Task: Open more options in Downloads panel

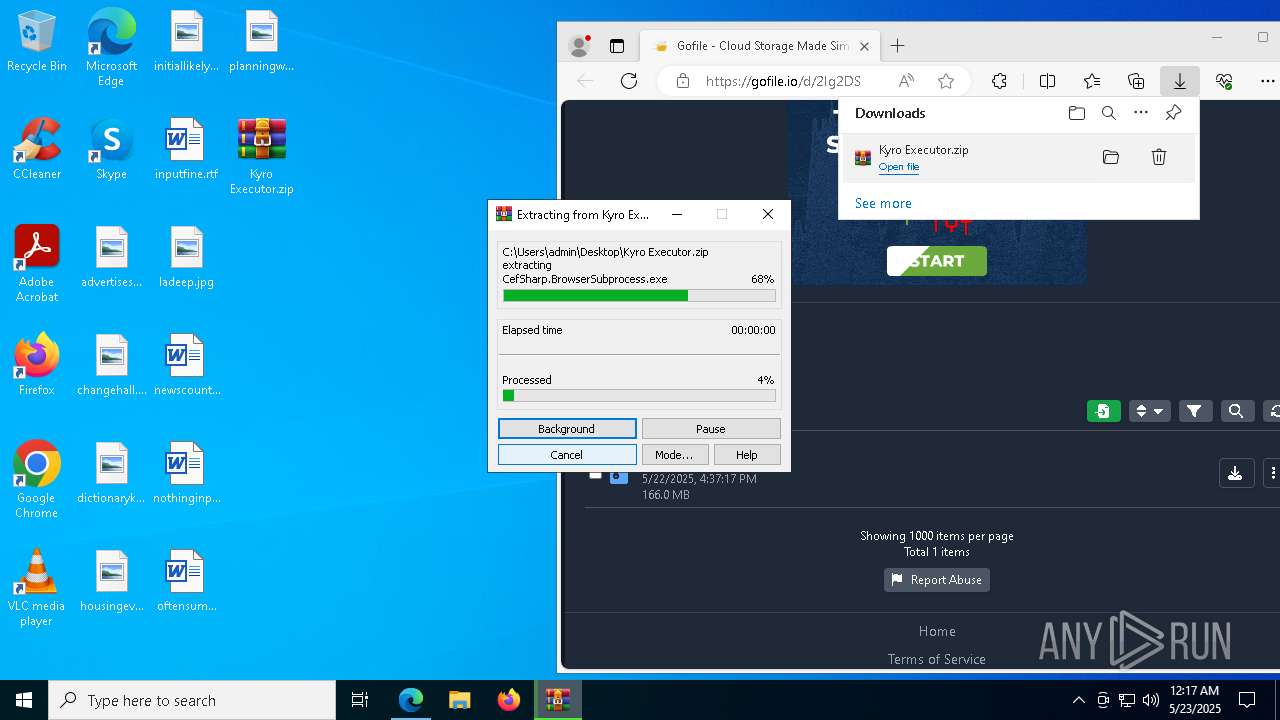Action: [1141, 113]
